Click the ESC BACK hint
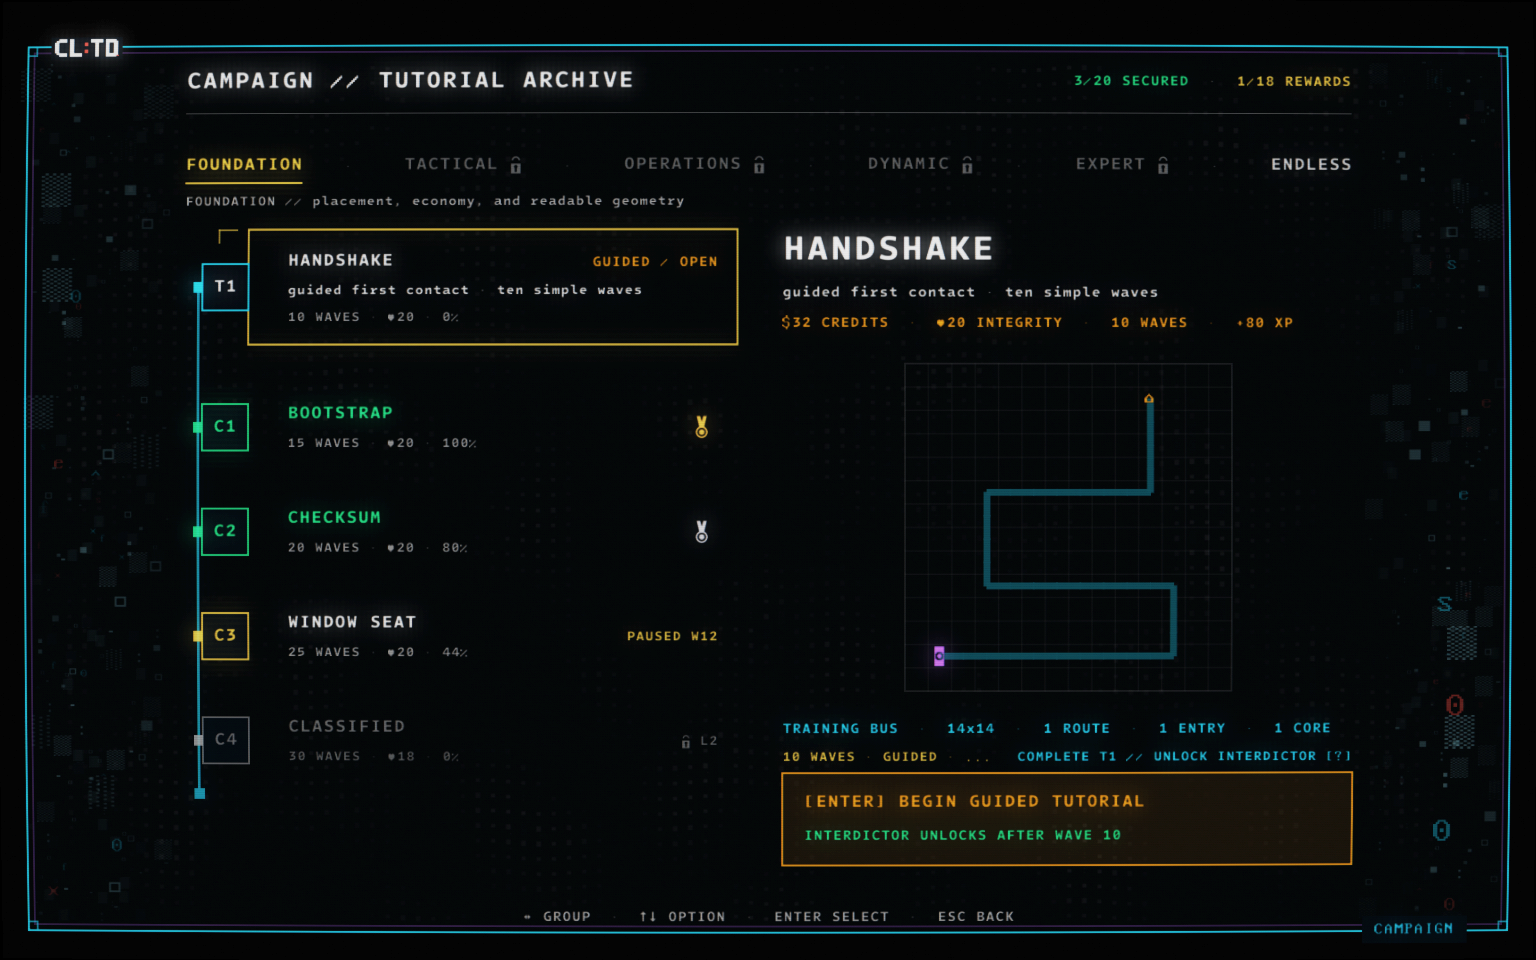The image size is (1536, 960). coord(976,916)
